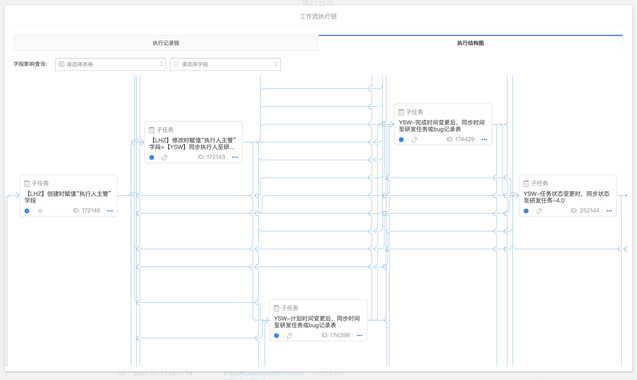Click the plus icon on card ID: 172146
This screenshot has width=637, height=380.
tap(40, 211)
